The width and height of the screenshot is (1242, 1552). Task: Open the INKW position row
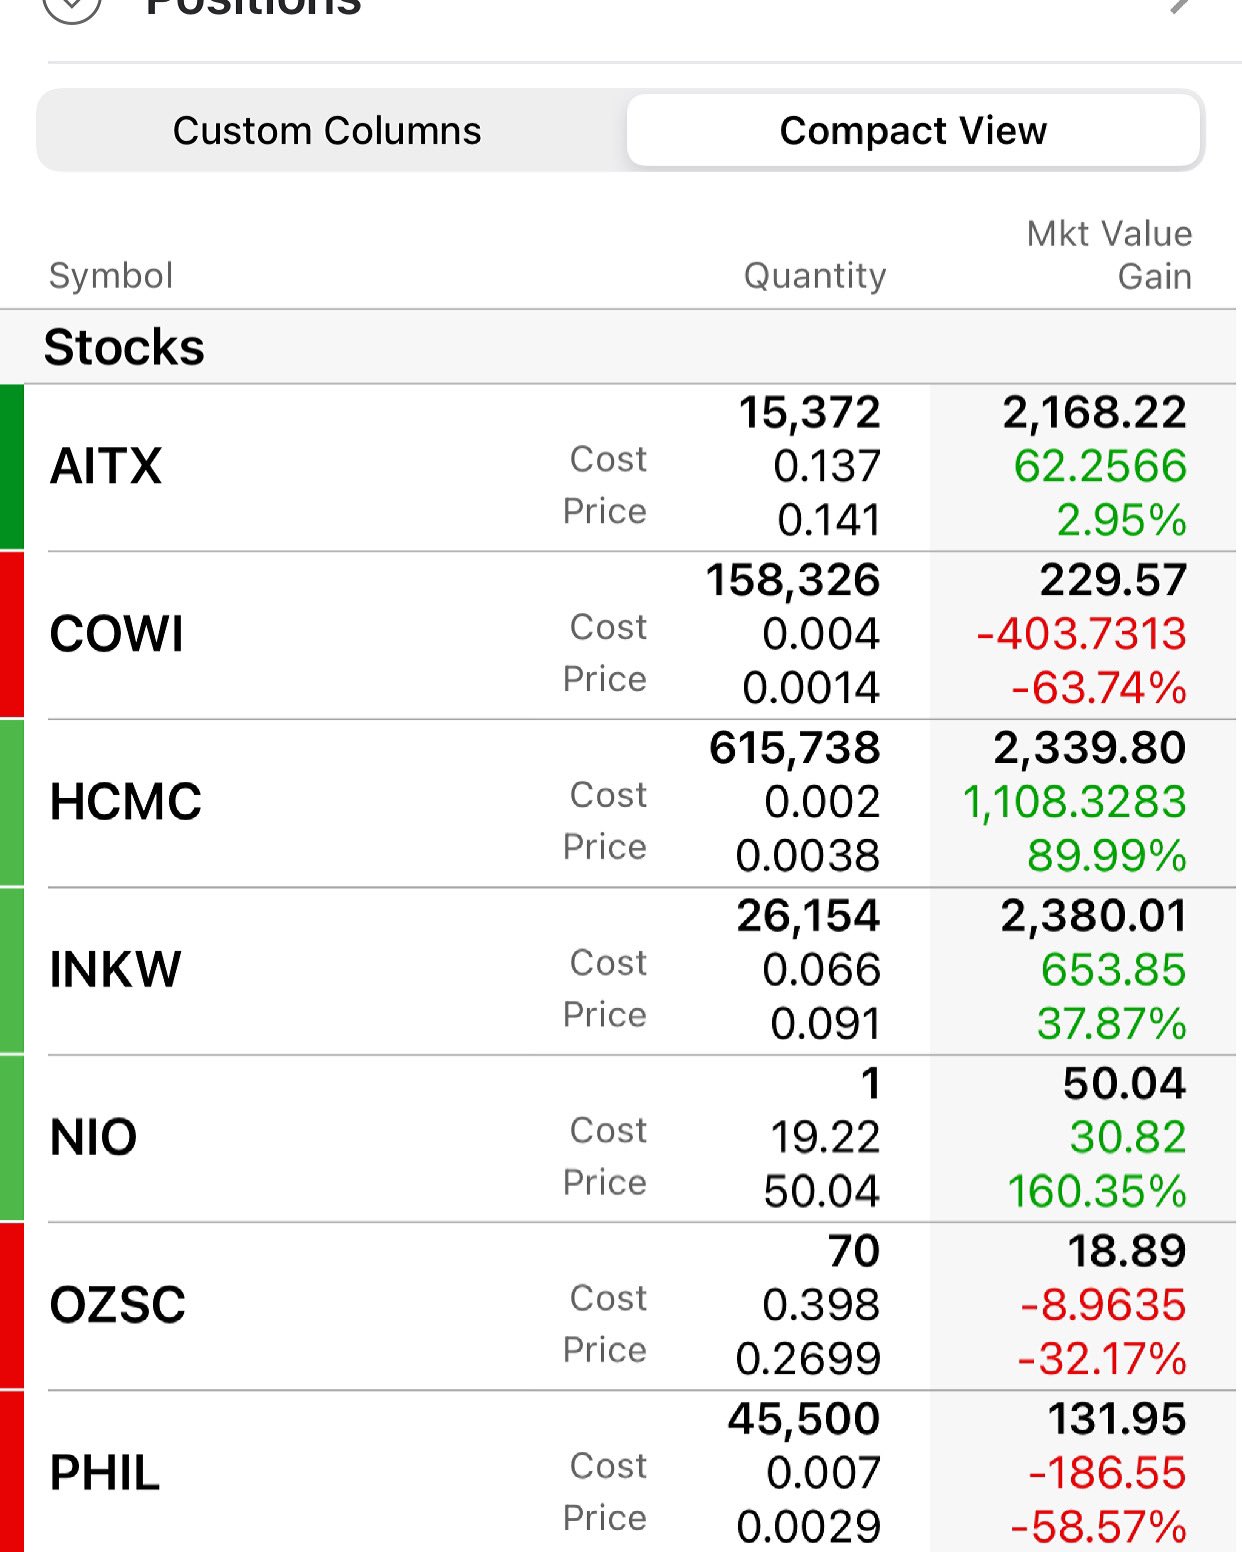(618, 971)
